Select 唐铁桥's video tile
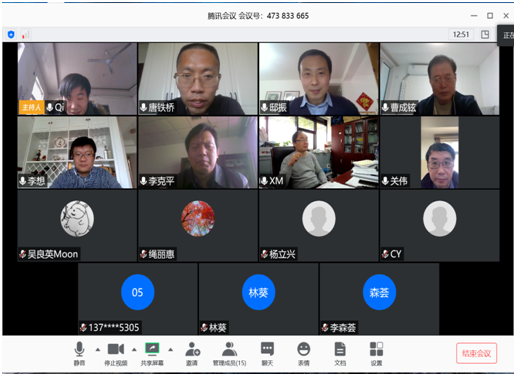 pyautogui.click(x=198, y=79)
